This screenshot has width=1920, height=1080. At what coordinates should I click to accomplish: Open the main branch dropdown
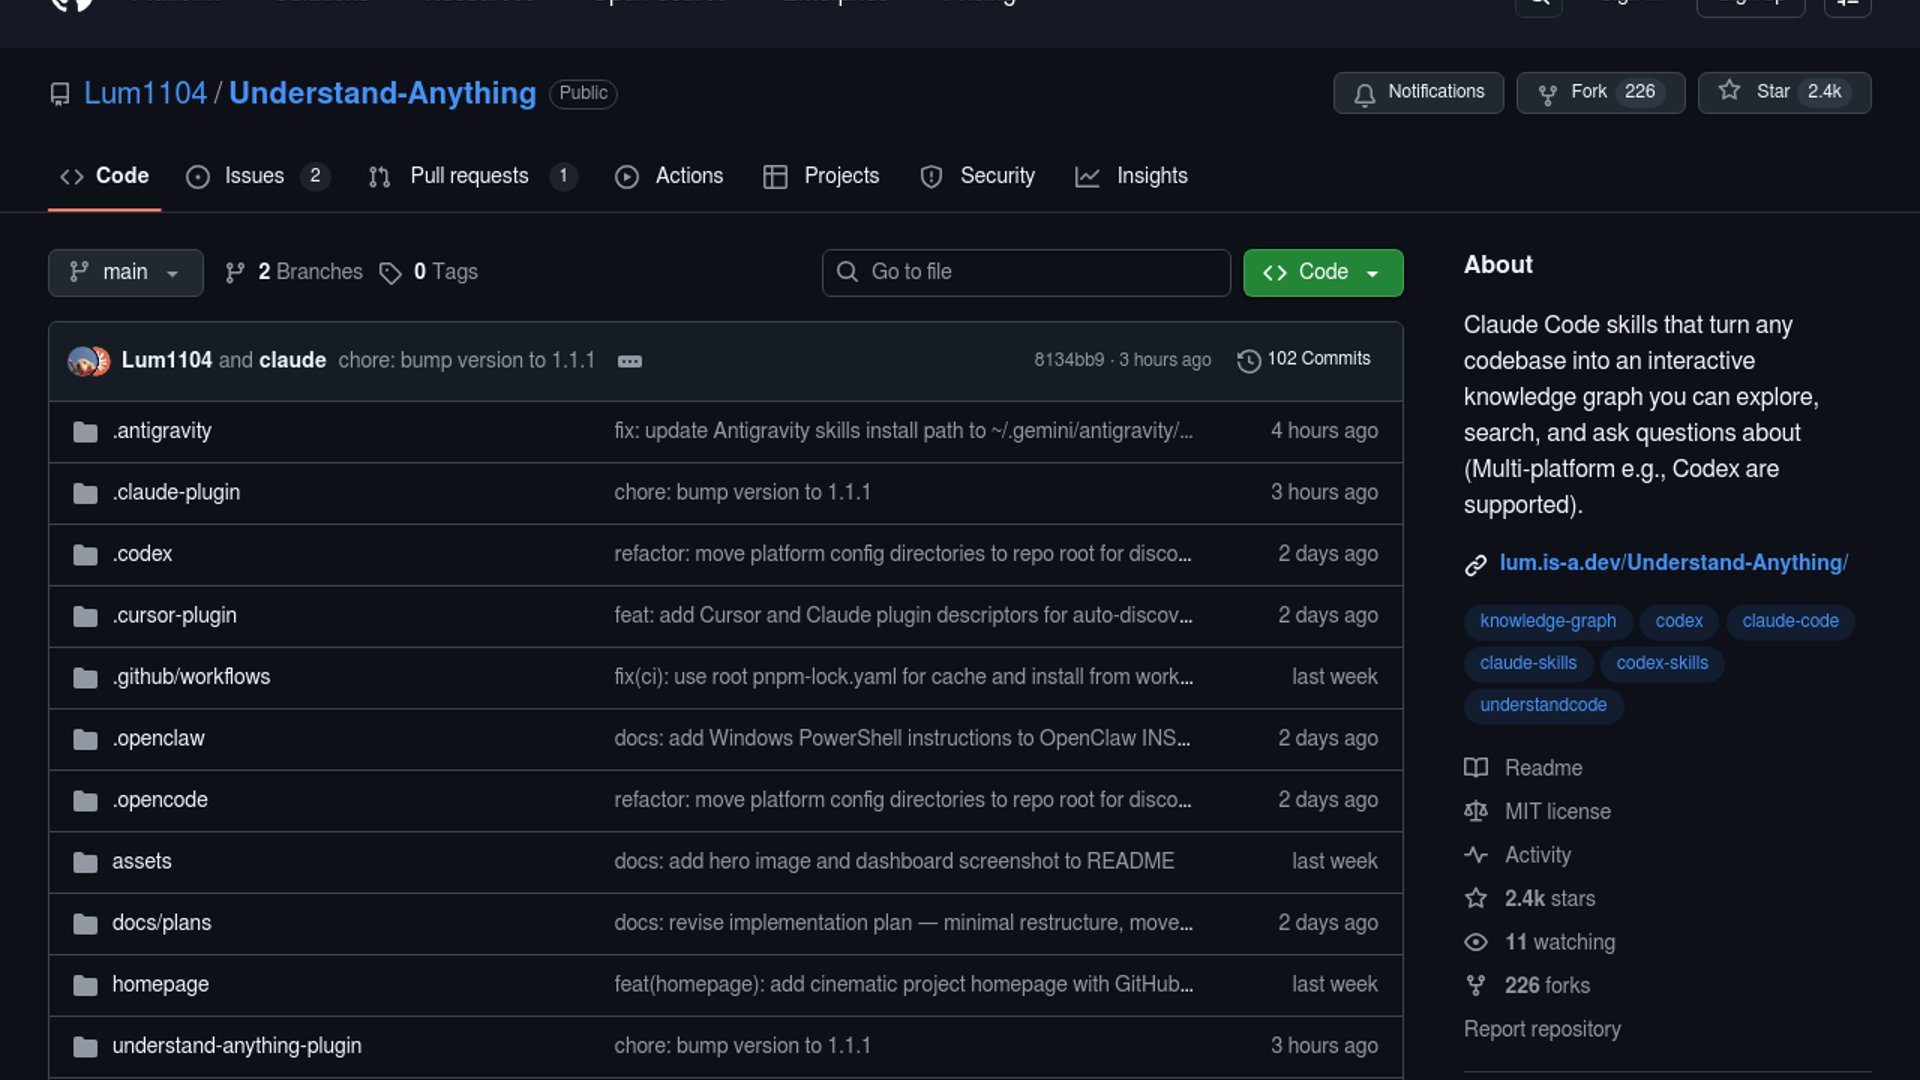pyautogui.click(x=125, y=272)
